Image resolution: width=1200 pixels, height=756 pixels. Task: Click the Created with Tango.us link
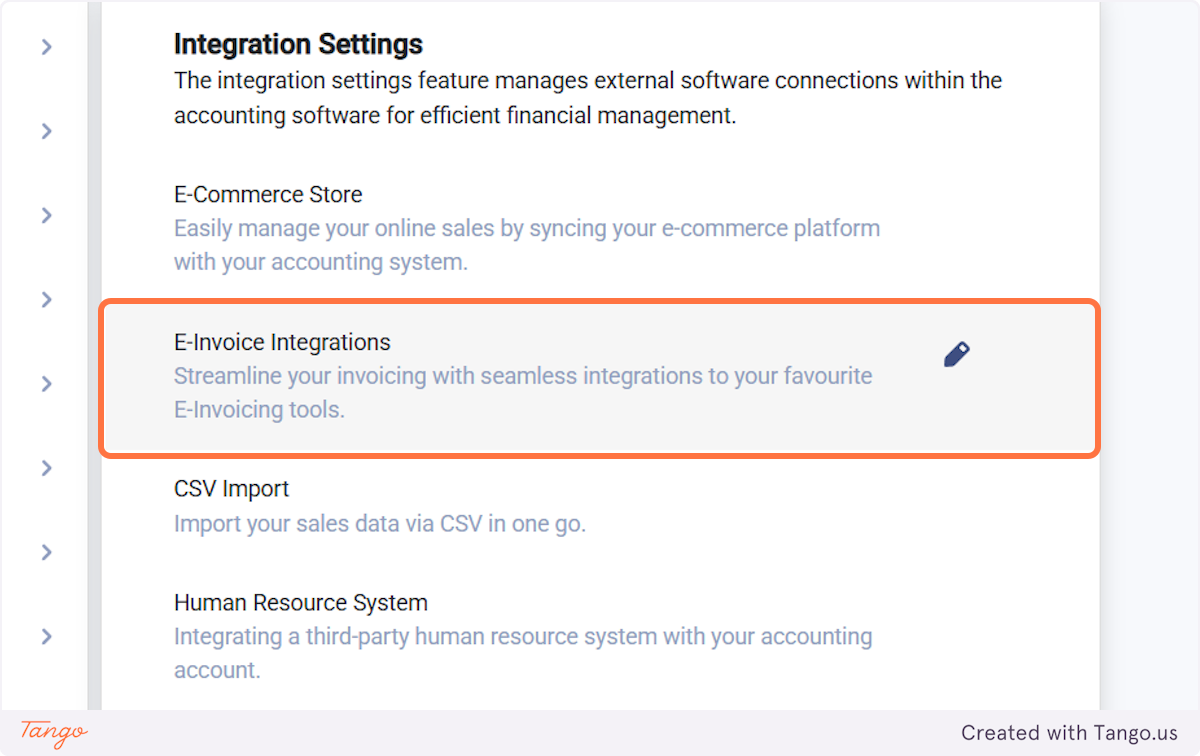coord(1069,733)
